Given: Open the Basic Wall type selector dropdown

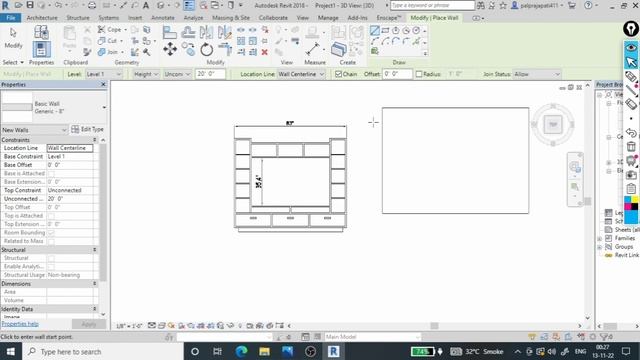Looking at the screenshot, I should coord(54,107).
